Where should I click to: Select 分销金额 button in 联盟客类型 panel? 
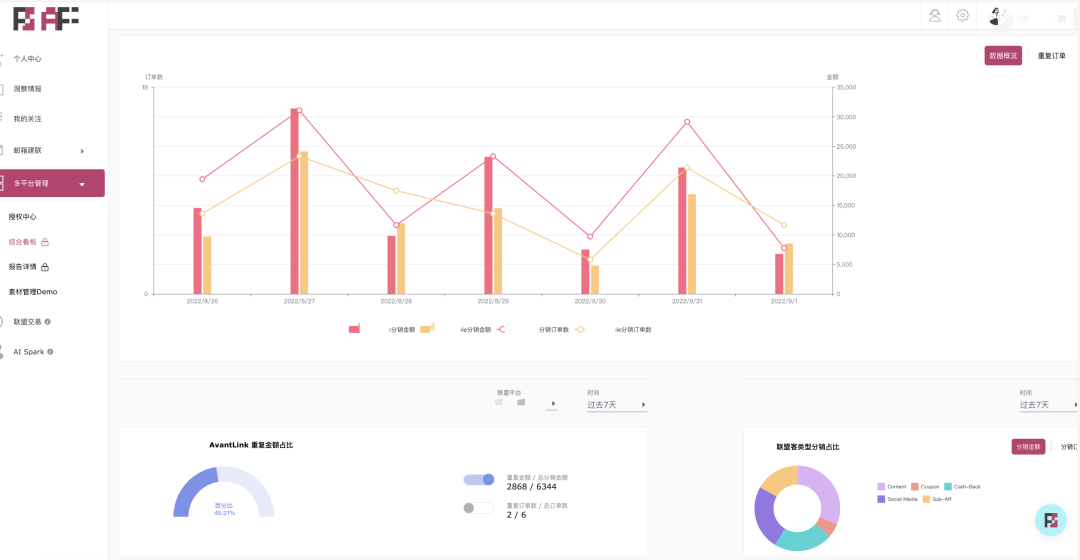[1028, 446]
